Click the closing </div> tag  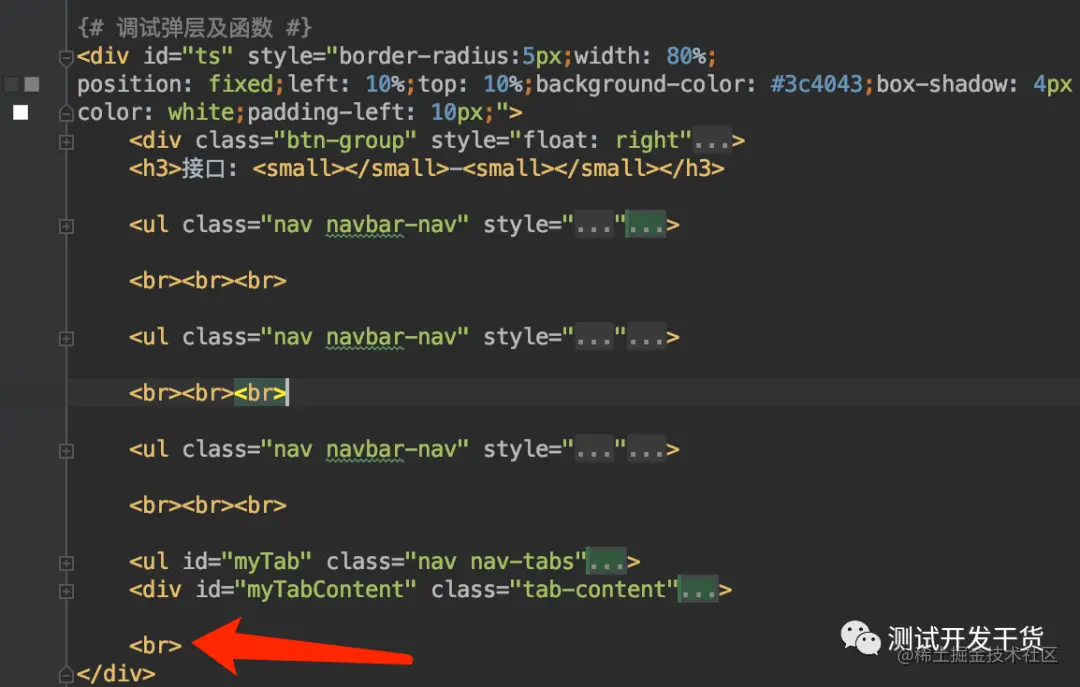(116, 675)
